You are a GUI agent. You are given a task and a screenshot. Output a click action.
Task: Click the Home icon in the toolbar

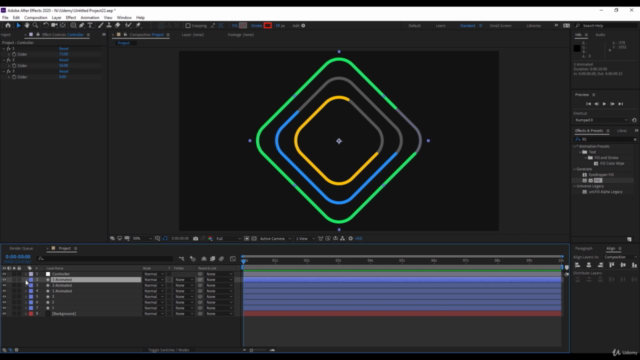point(8,25)
